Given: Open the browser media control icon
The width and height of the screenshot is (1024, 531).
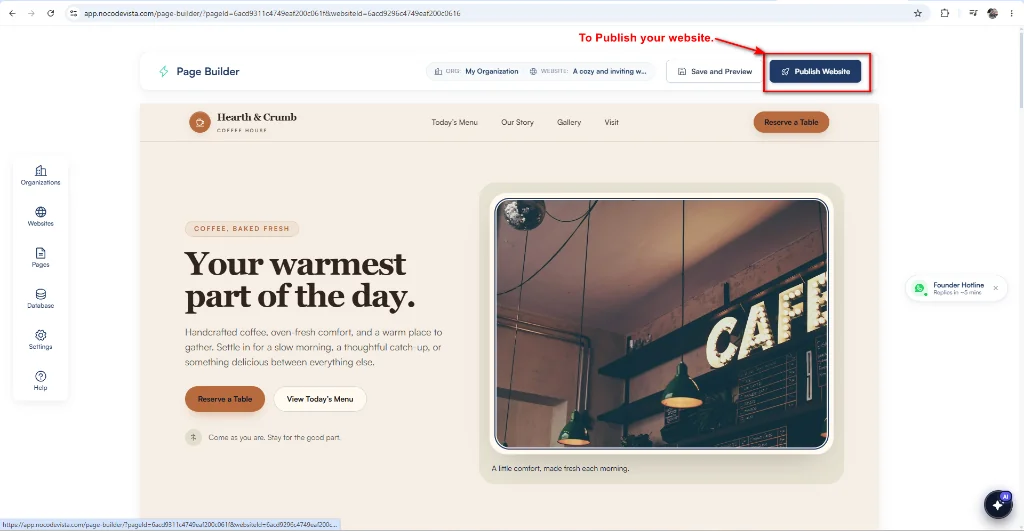Looking at the screenshot, I should click(973, 13).
